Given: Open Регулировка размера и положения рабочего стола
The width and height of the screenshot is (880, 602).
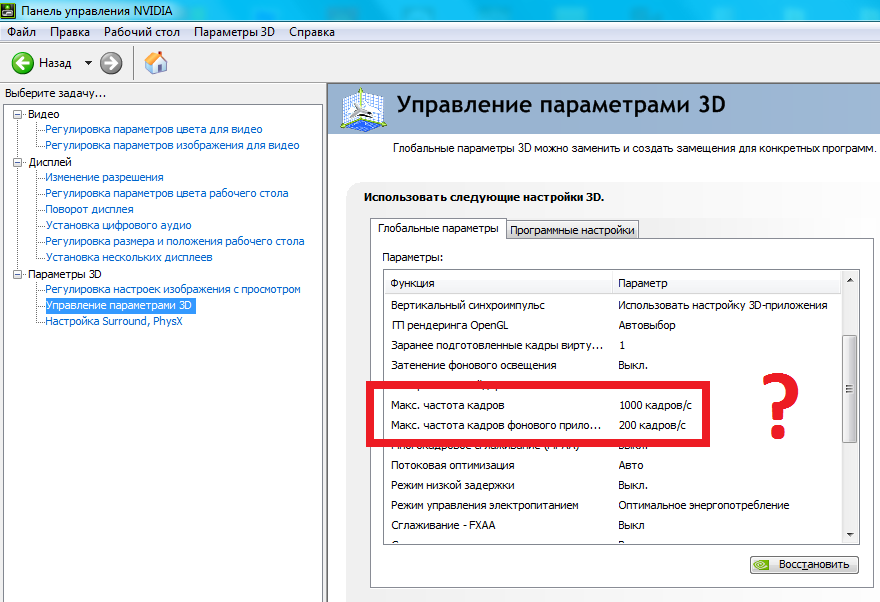Looking at the screenshot, I should coord(175,241).
